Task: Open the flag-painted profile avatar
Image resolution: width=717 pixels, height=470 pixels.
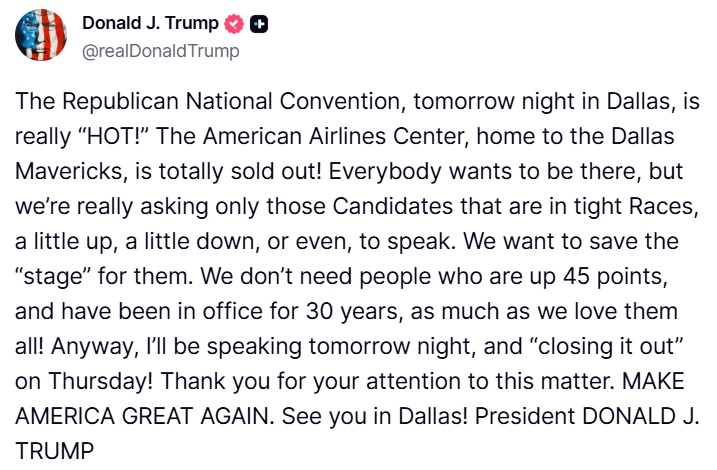Action: tap(41, 35)
